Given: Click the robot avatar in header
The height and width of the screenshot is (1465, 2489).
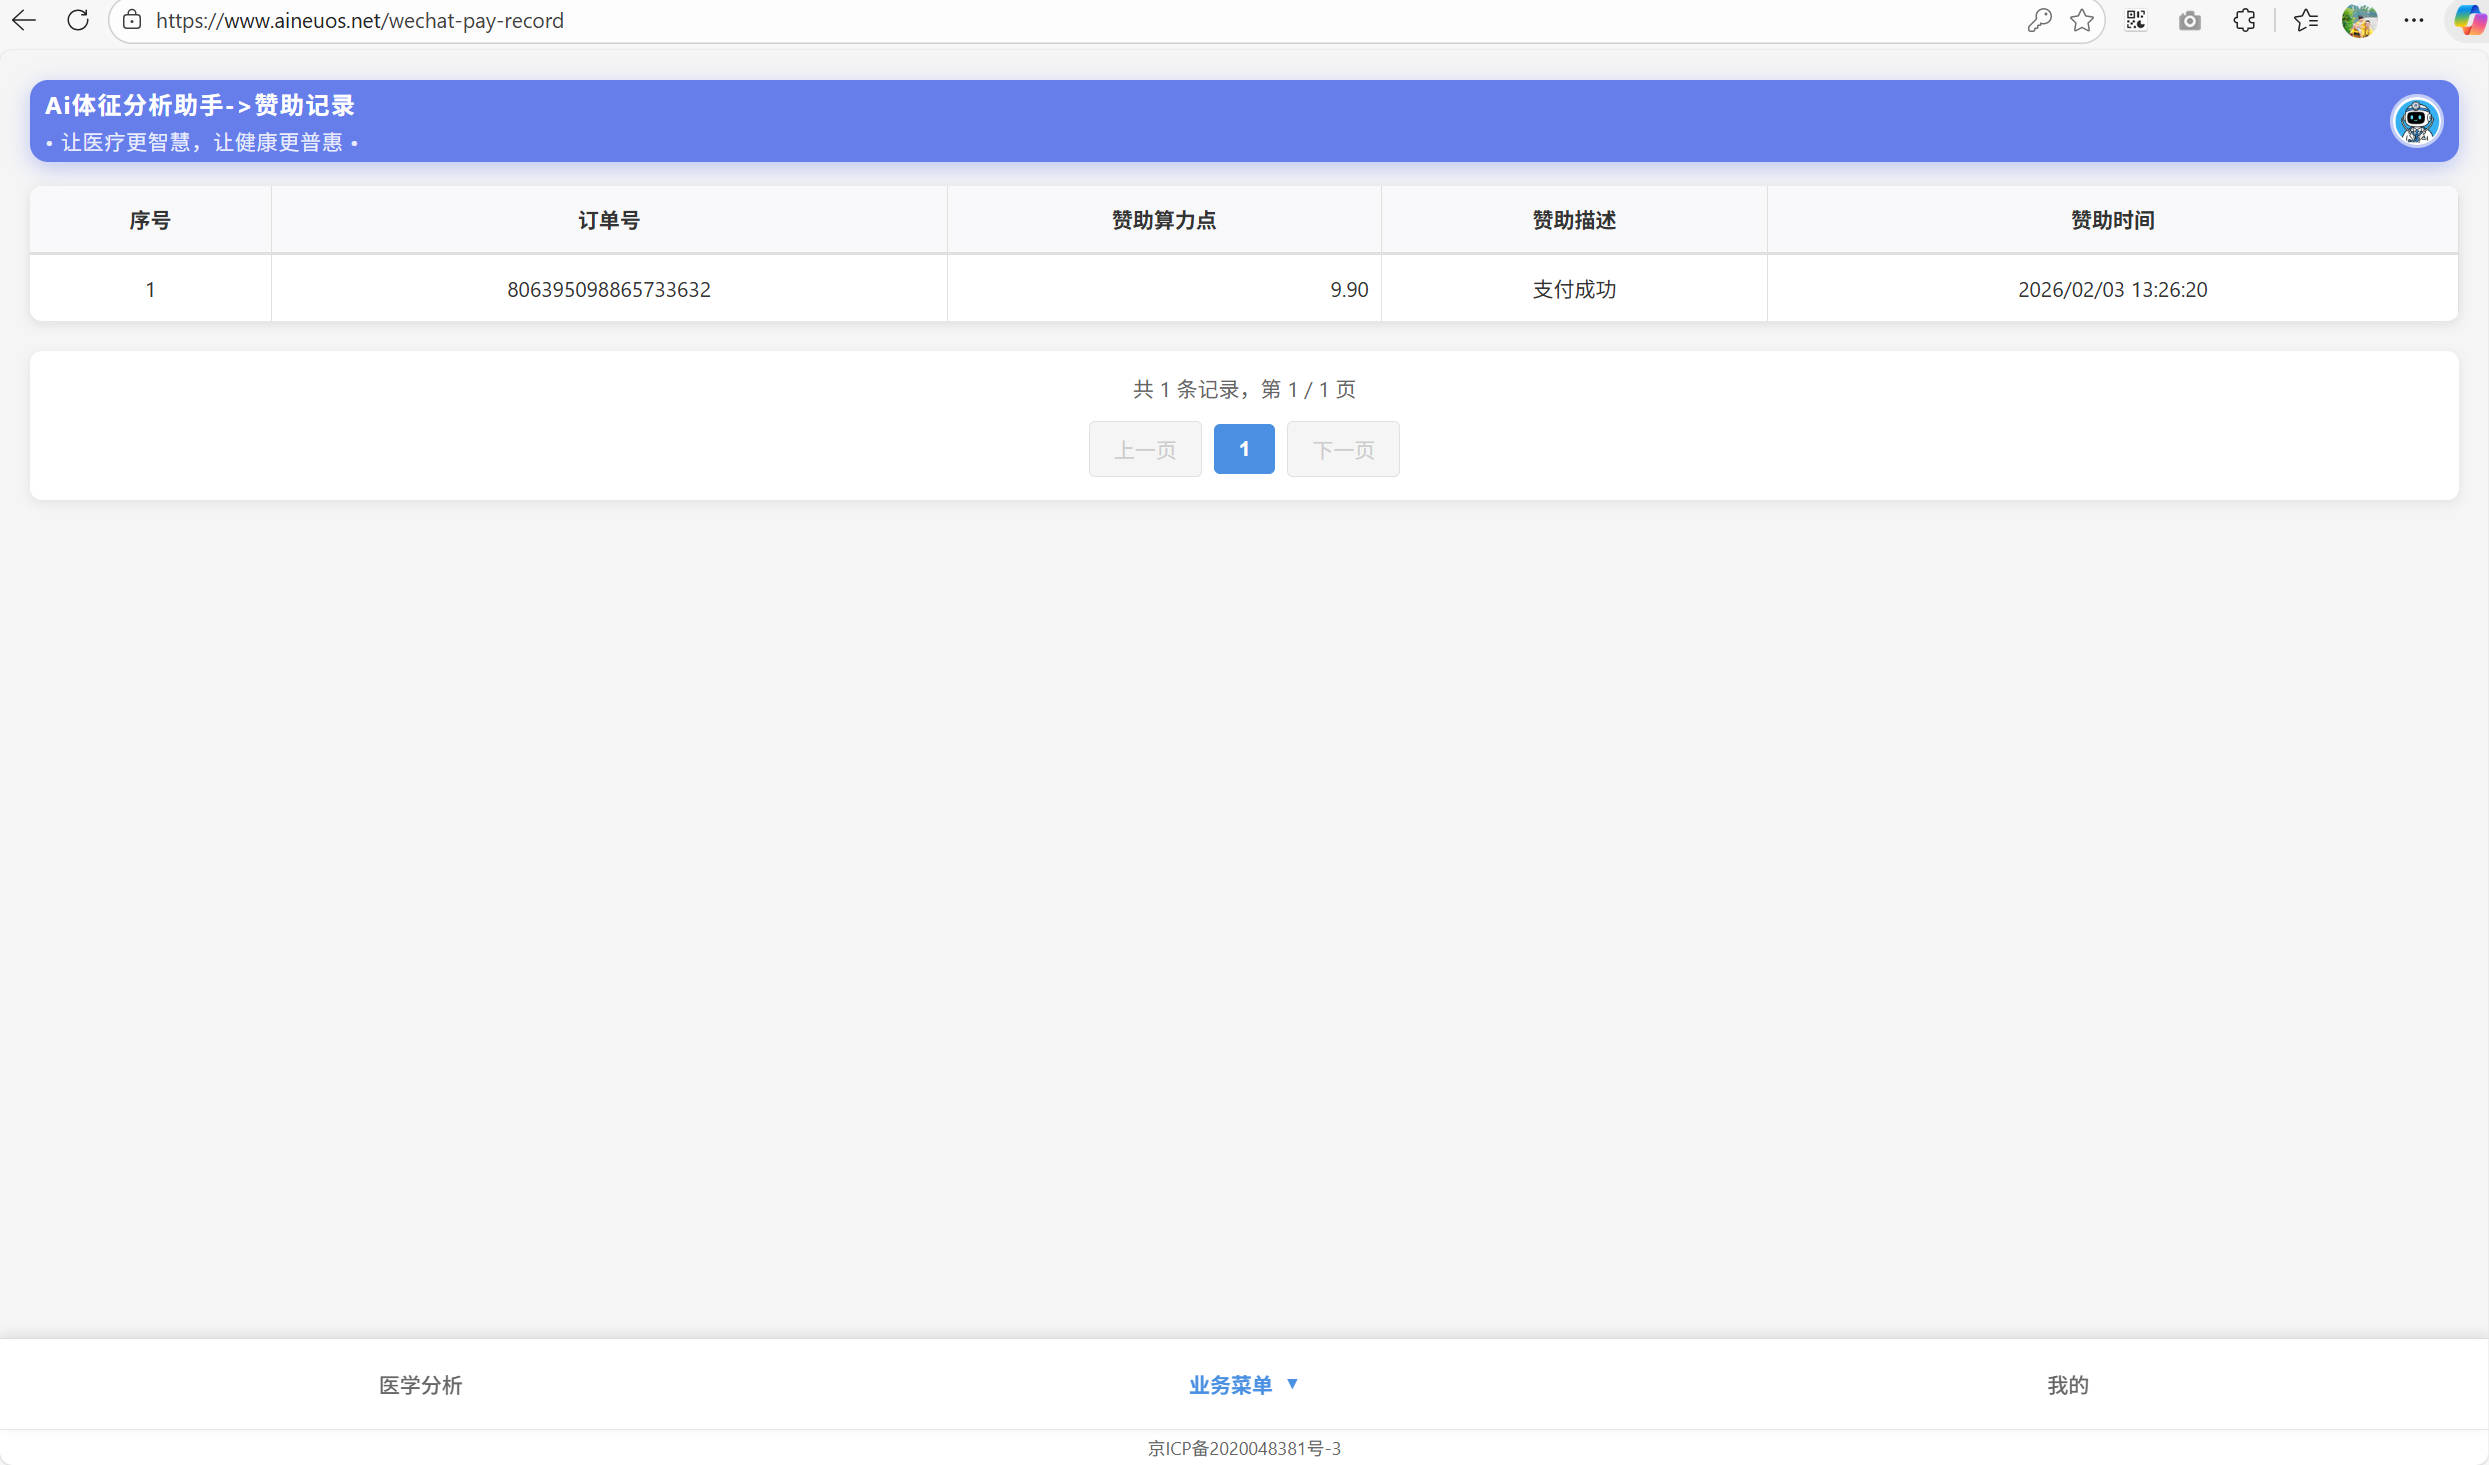Looking at the screenshot, I should pyautogui.click(x=2416, y=121).
